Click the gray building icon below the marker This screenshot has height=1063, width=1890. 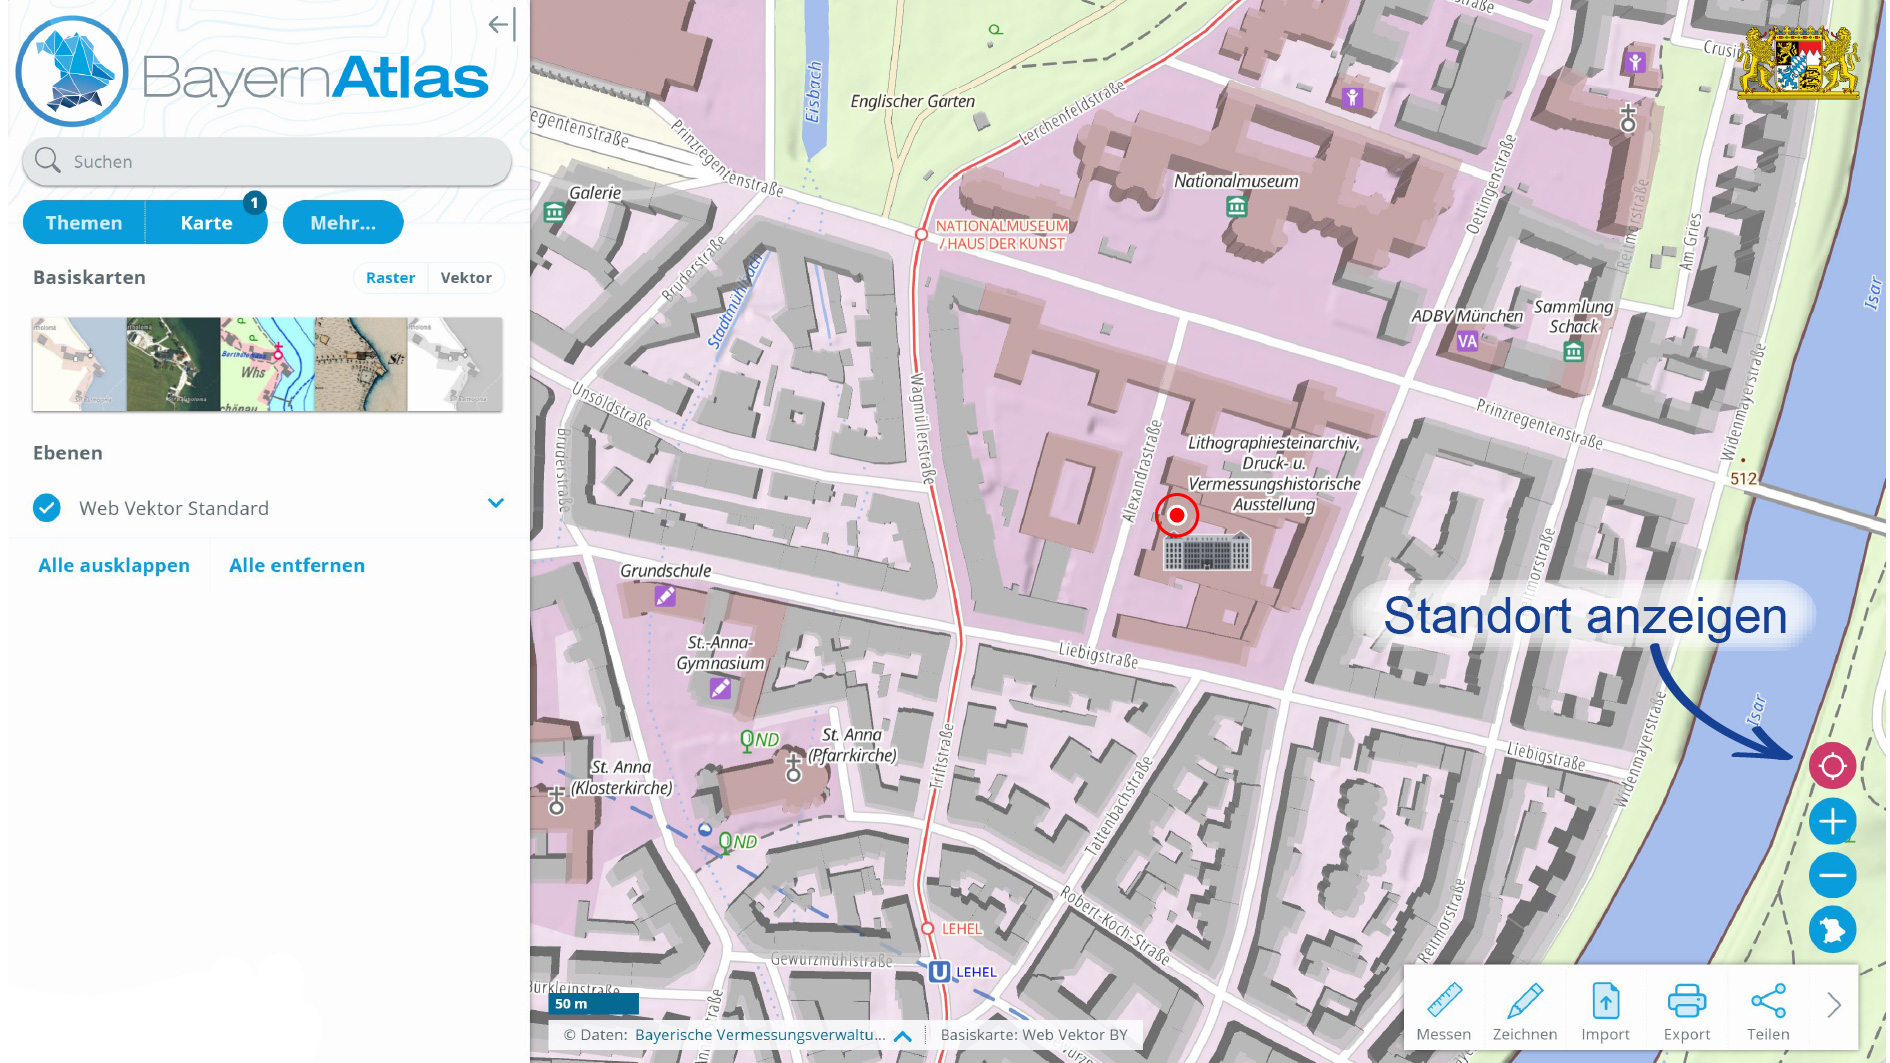coord(1207,552)
